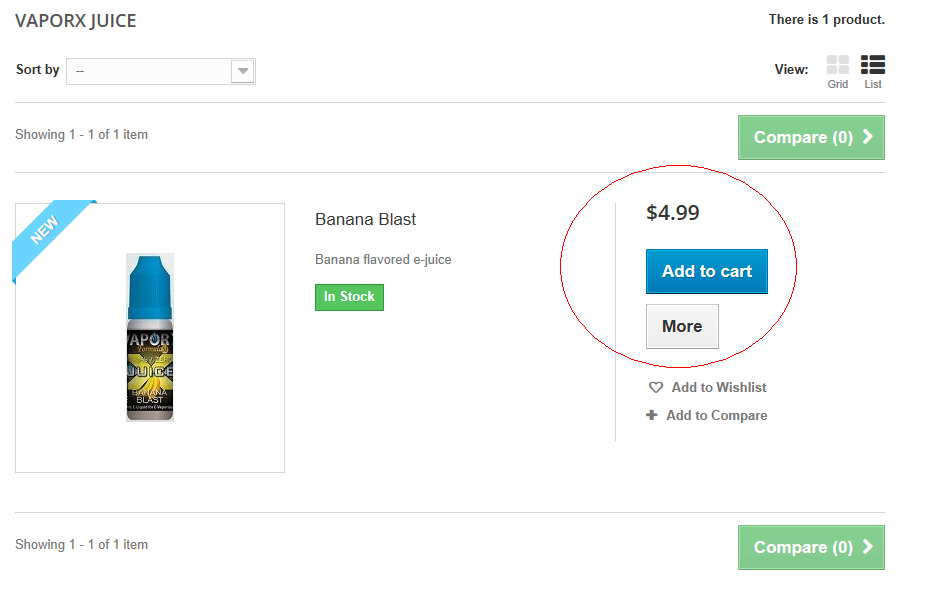
Task: Click the green In Stock badge
Action: (349, 297)
